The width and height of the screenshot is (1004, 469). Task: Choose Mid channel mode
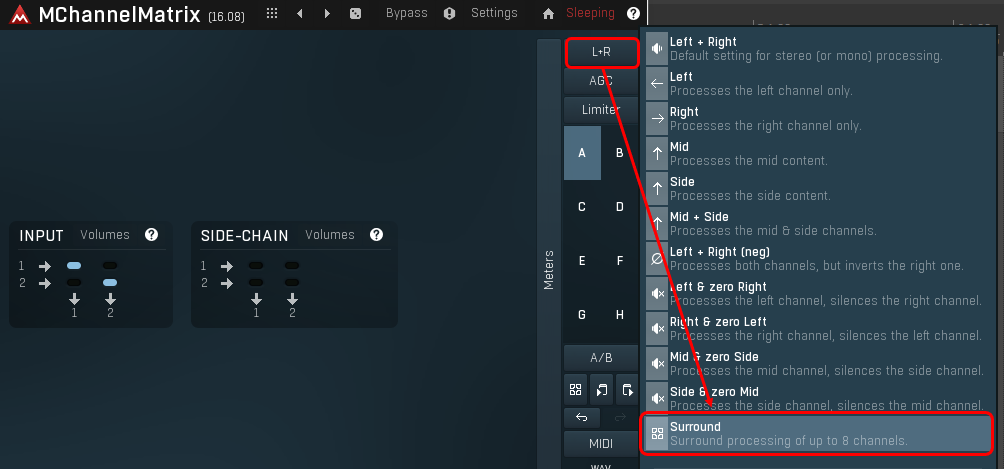tap(818, 153)
